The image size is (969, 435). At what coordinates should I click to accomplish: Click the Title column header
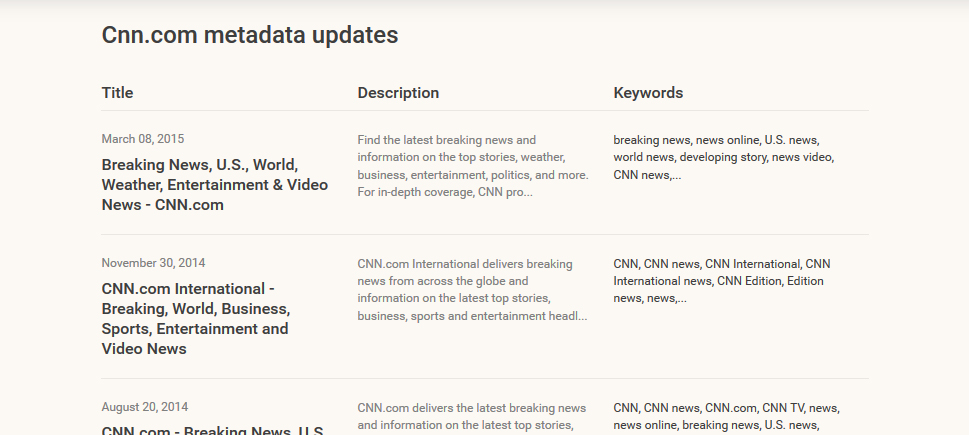117,93
